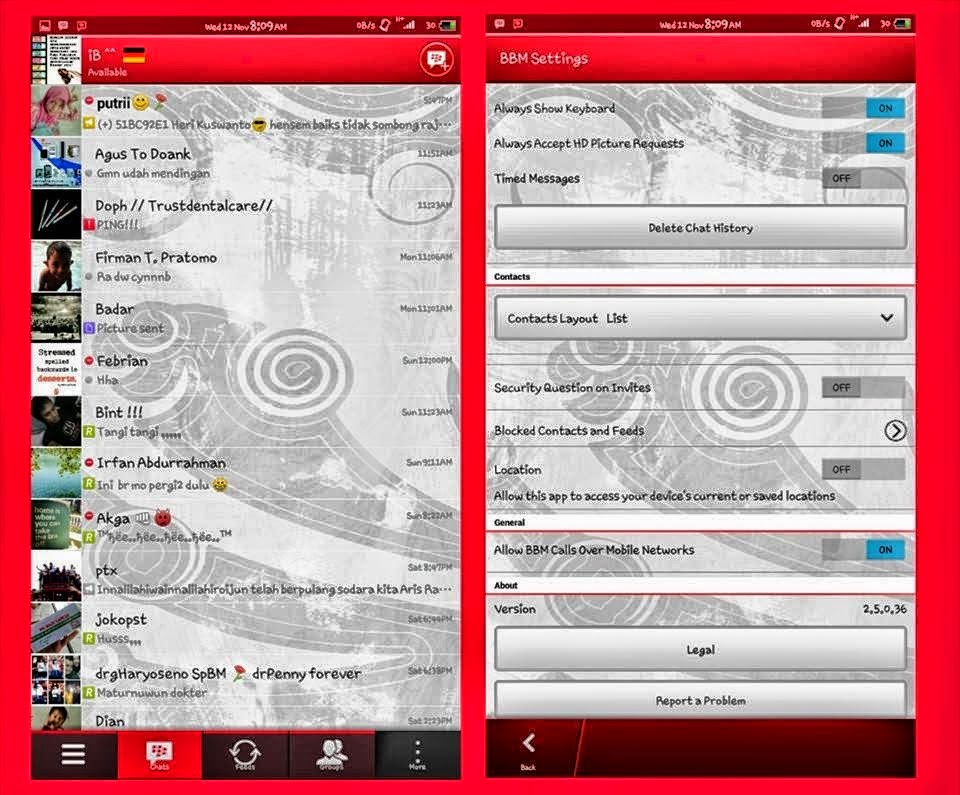This screenshot has width=960, height=795.
Task: Open Blocked Contacts and Feeds arrow
Action: (895, 431)
